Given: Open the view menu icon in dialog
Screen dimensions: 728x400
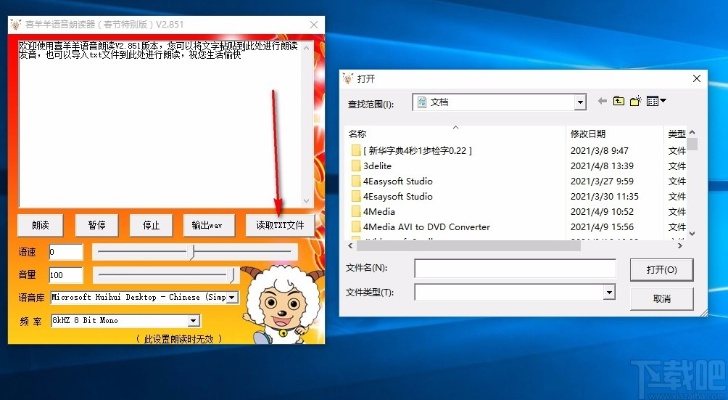Looking at the screenshot, I should 656,101.
